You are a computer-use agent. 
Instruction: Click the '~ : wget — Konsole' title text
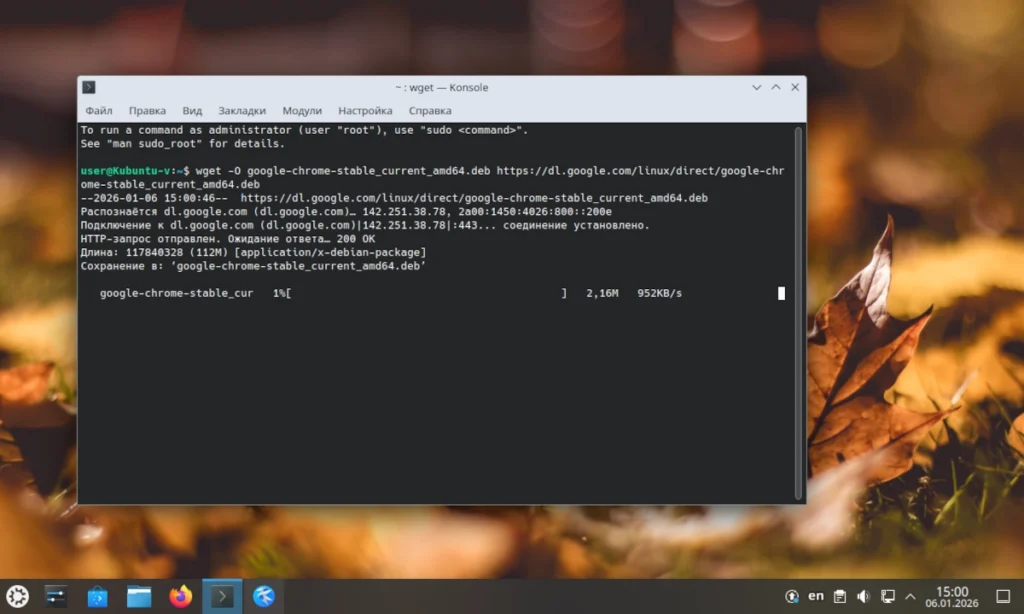441,88
